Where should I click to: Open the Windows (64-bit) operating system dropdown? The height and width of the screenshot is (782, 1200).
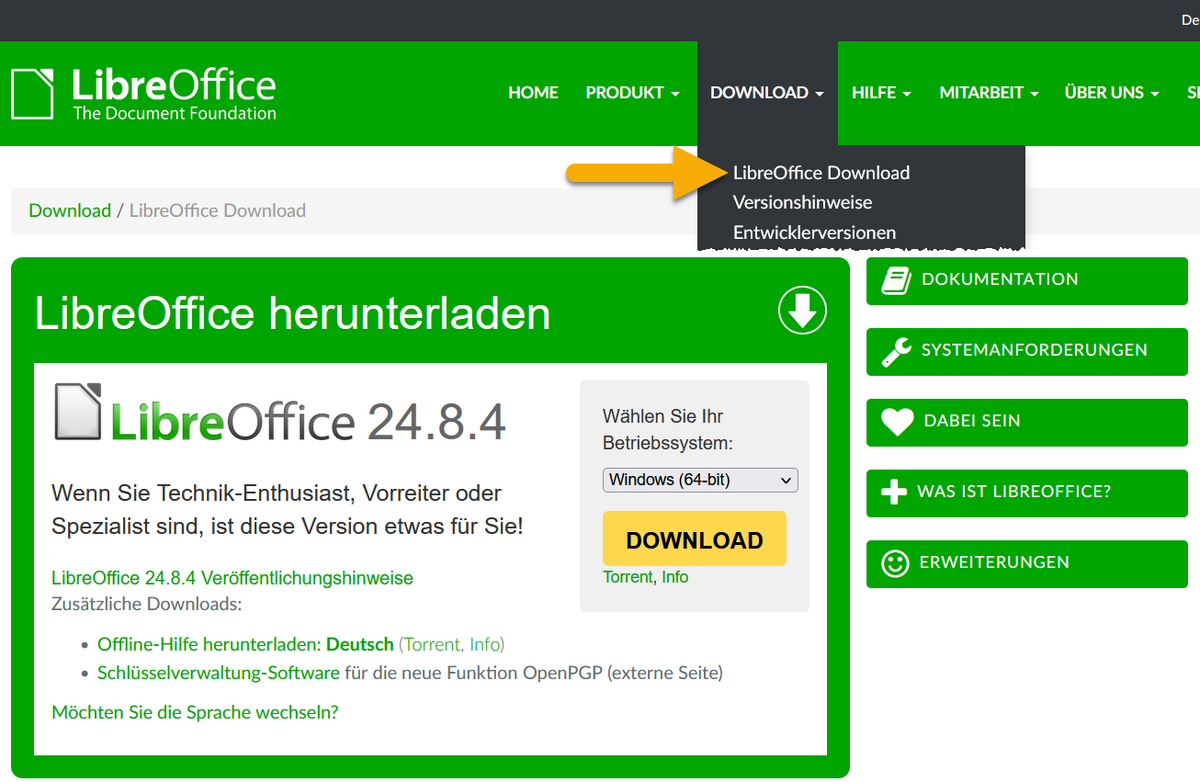click(x=699, y=480)
